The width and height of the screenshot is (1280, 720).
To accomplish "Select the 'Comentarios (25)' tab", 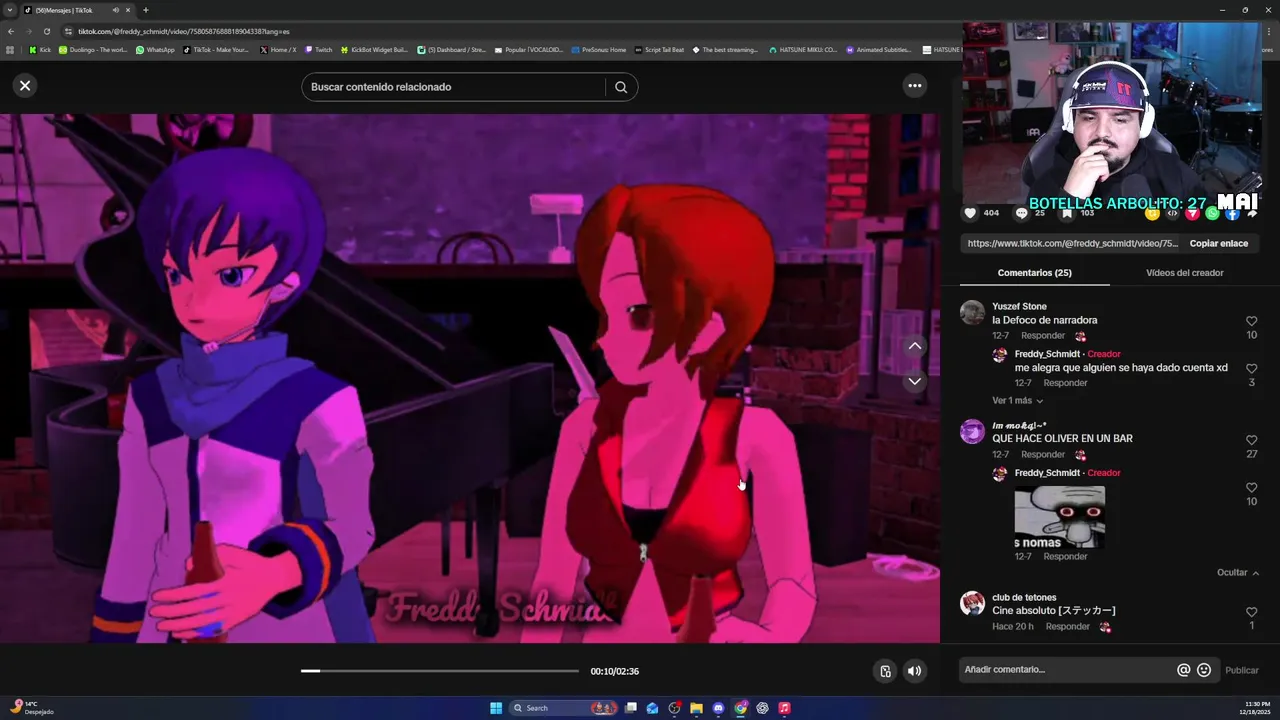I will pos(1034,273).
